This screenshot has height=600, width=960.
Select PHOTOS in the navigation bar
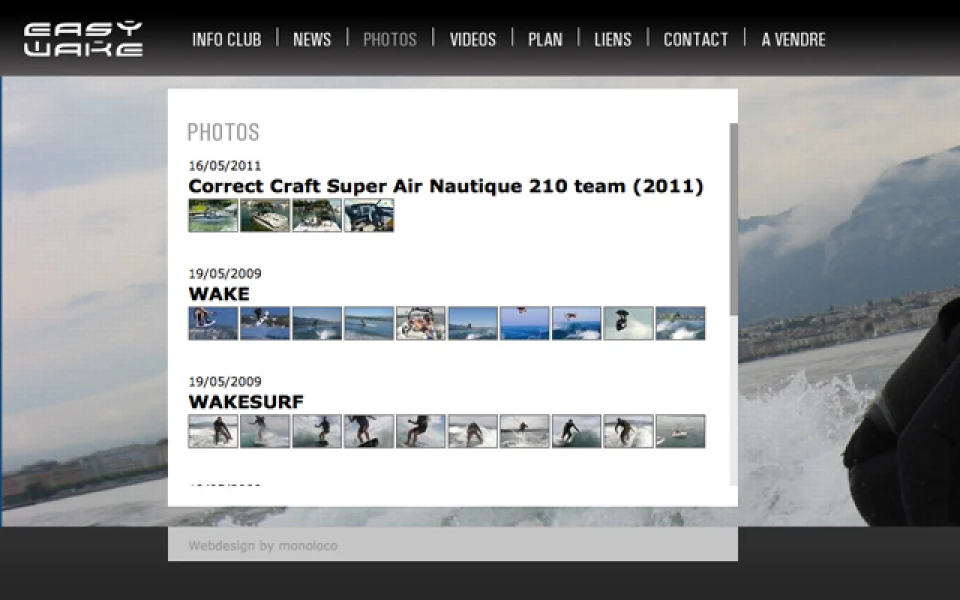coord(390,40)
